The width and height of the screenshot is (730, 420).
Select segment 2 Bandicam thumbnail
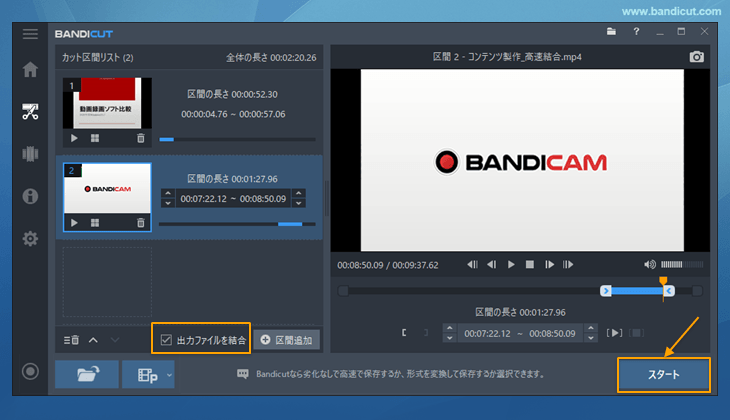point(107,189)
